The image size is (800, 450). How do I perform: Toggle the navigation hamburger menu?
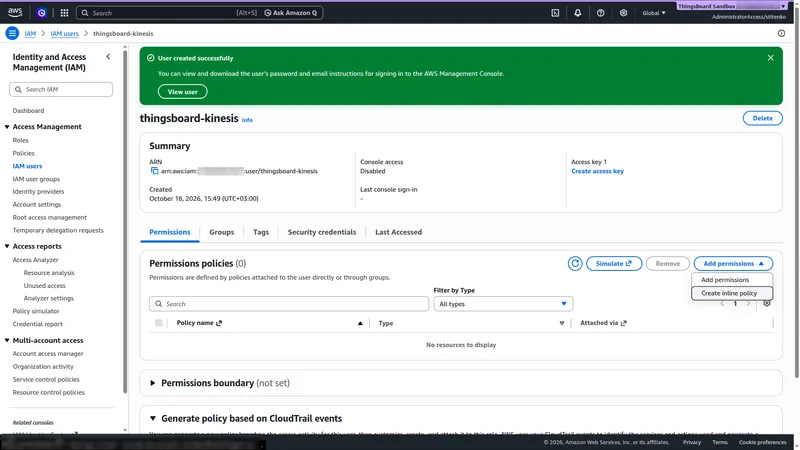click(x=12, y=33)
